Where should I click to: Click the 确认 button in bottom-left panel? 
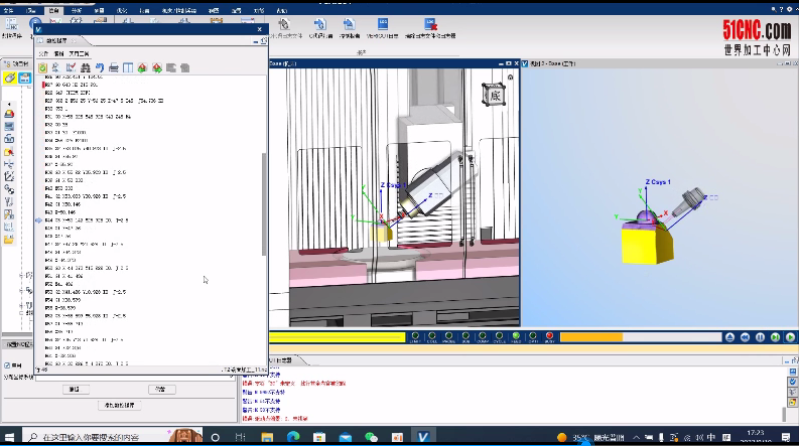[73, 388]
